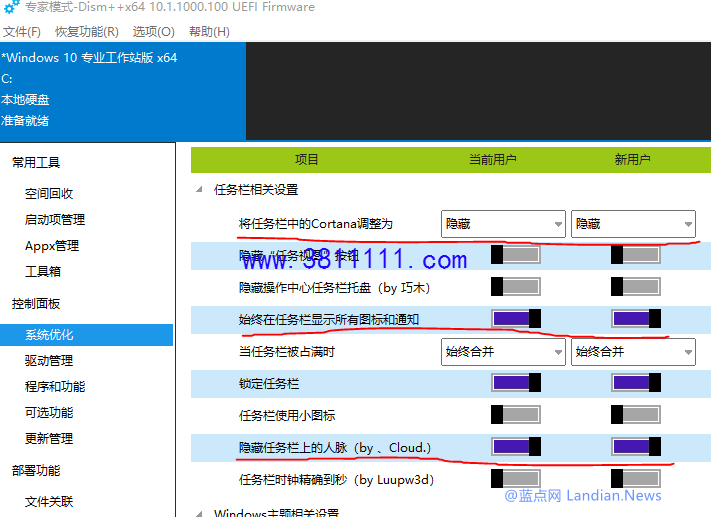Click the 部署功能 section heading
The image size is (711, 517).
36,470
